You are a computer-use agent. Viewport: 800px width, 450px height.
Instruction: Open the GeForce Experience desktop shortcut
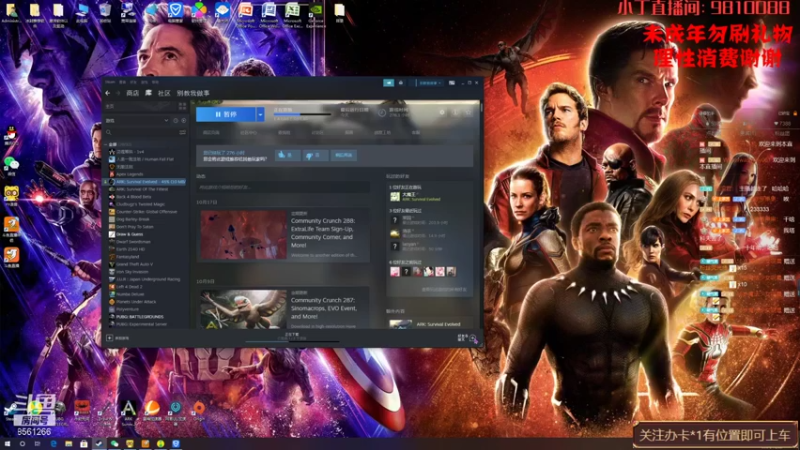click(316, 14)
